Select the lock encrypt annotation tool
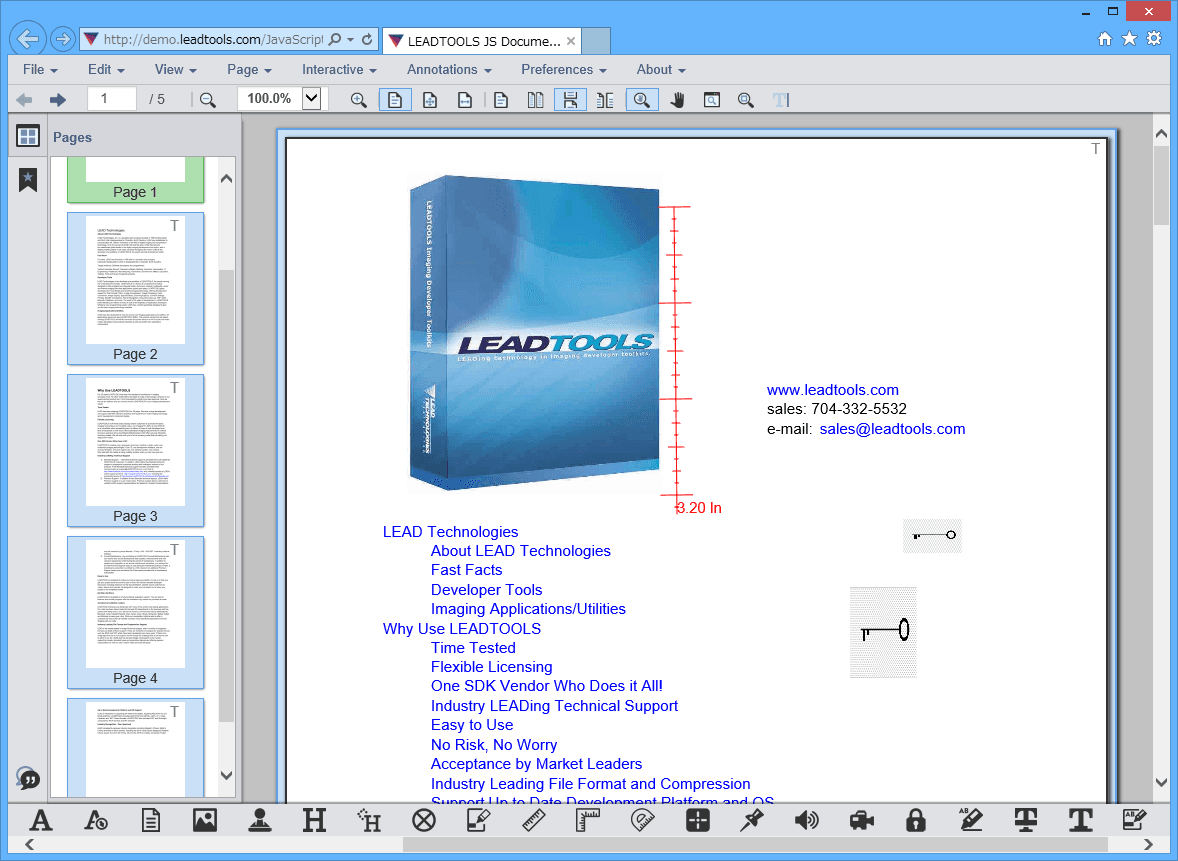This screenshot has height=861, width=1178. point(916,820)
